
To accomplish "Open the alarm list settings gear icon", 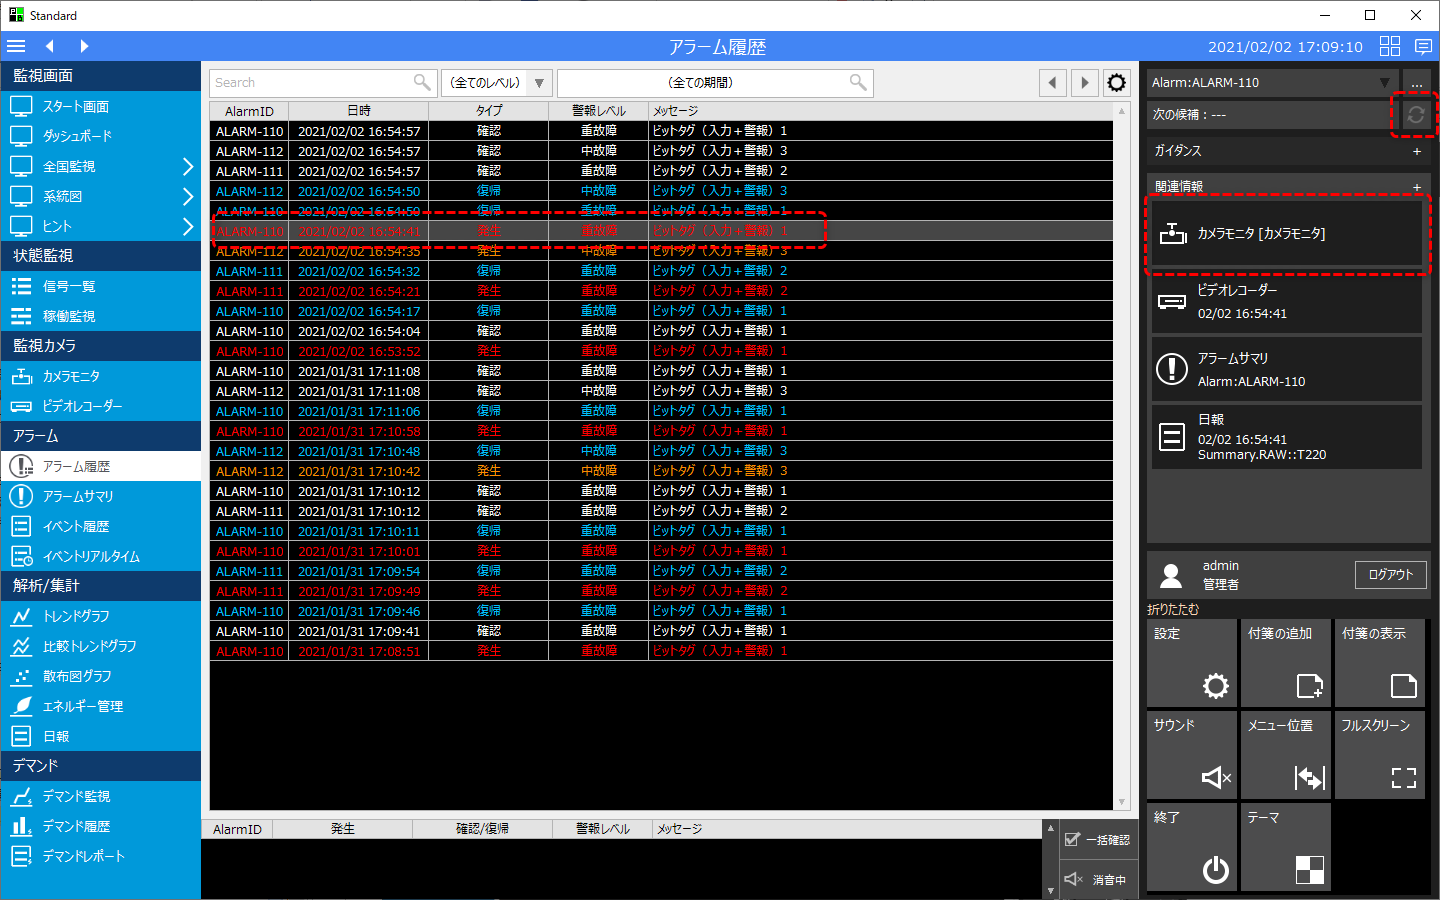I will click(x=1116, y=83).
